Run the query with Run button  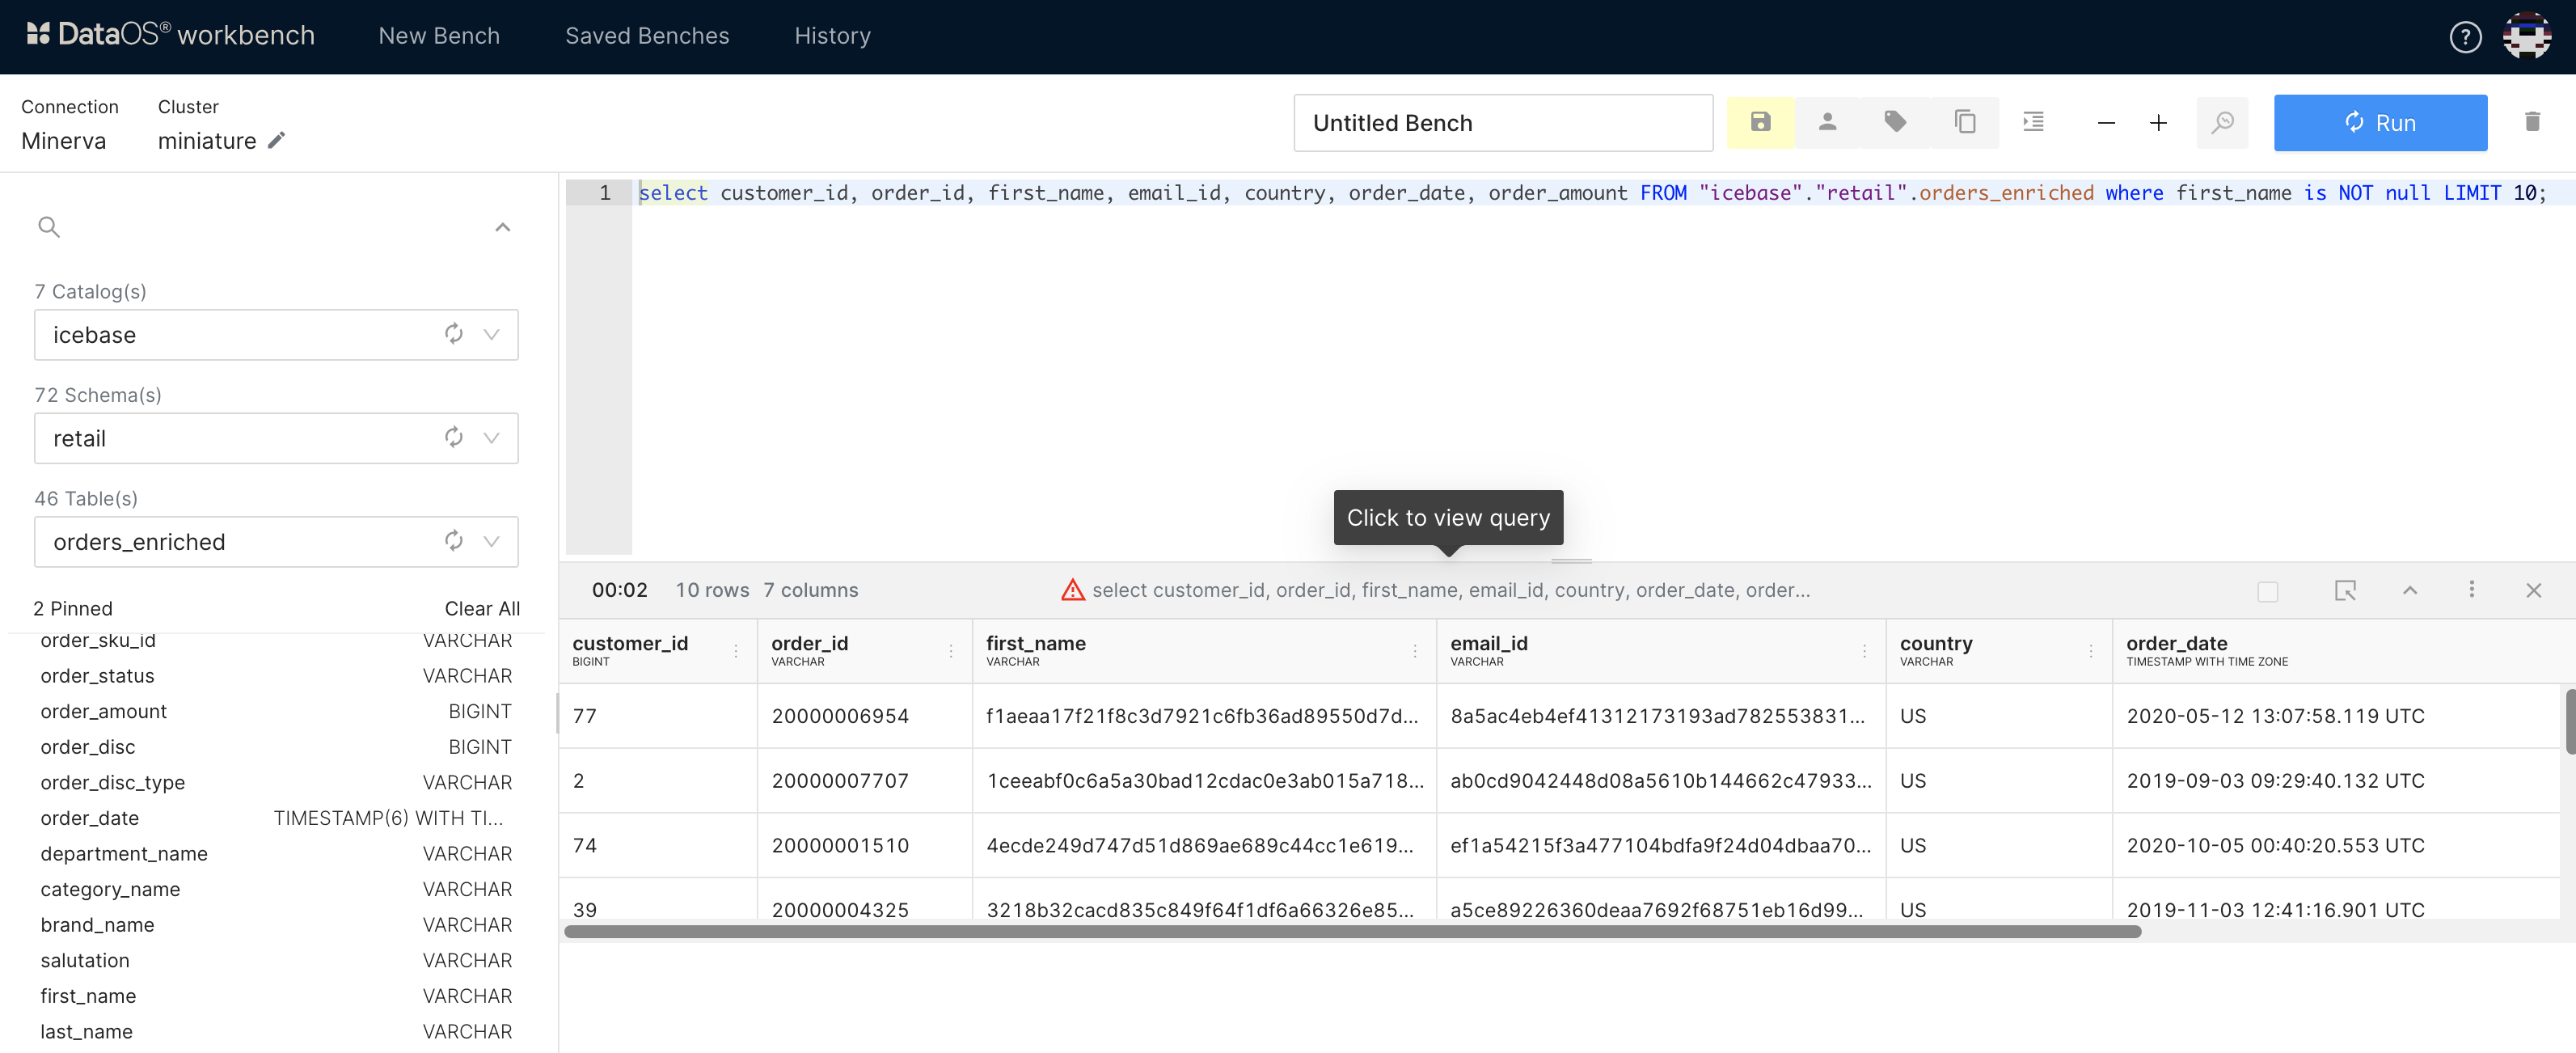(x=2380, y=122)
